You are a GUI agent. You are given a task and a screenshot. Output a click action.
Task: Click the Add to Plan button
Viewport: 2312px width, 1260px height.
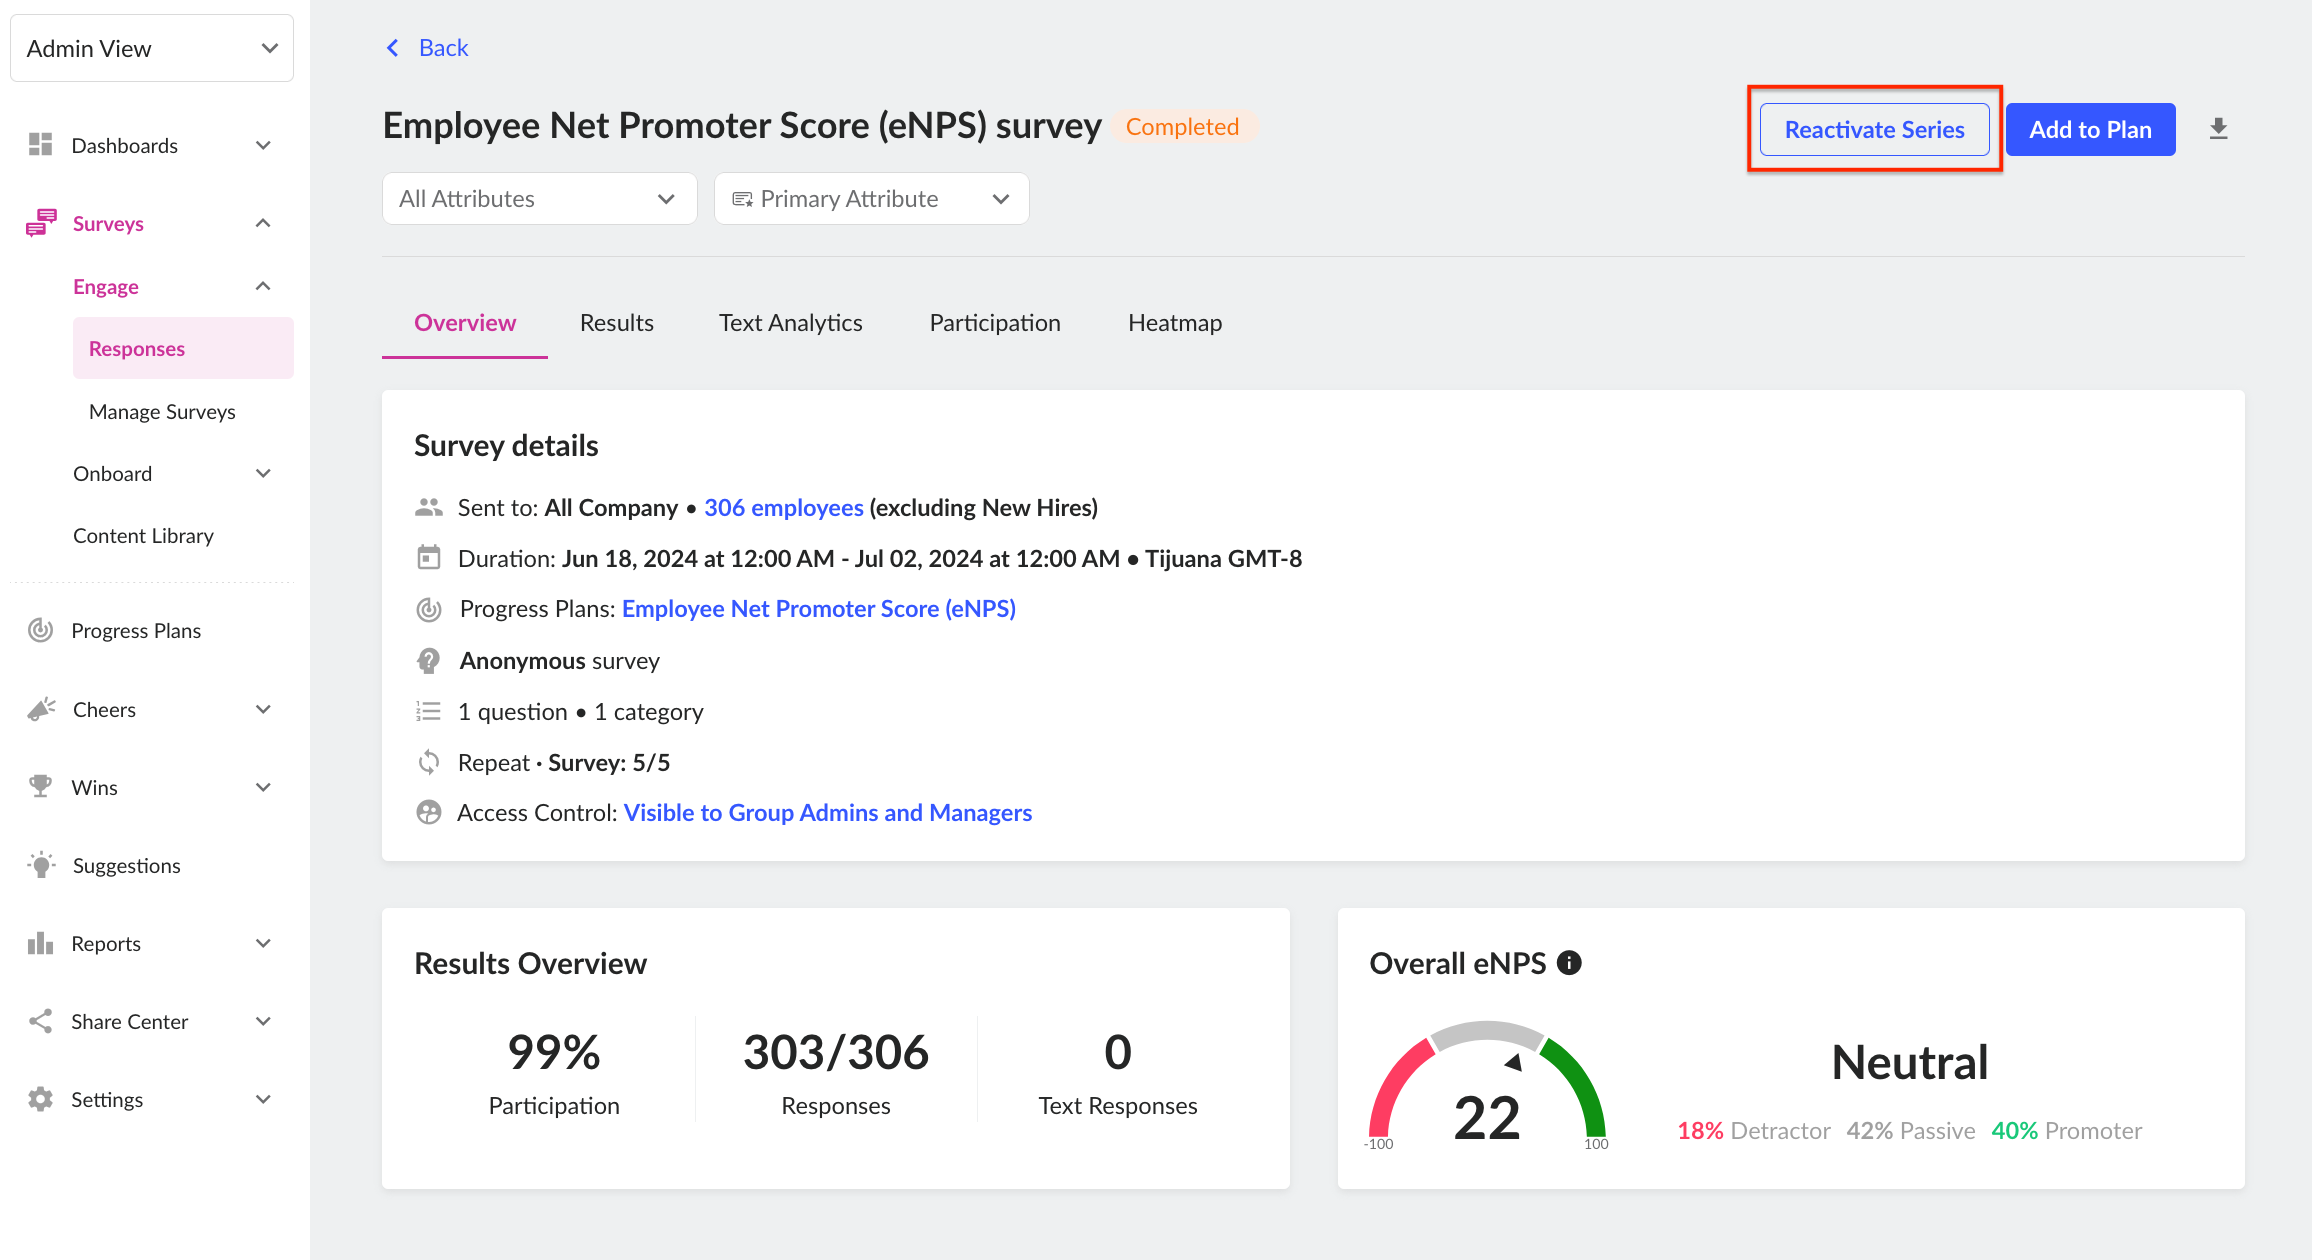(x=2091, y=129)
